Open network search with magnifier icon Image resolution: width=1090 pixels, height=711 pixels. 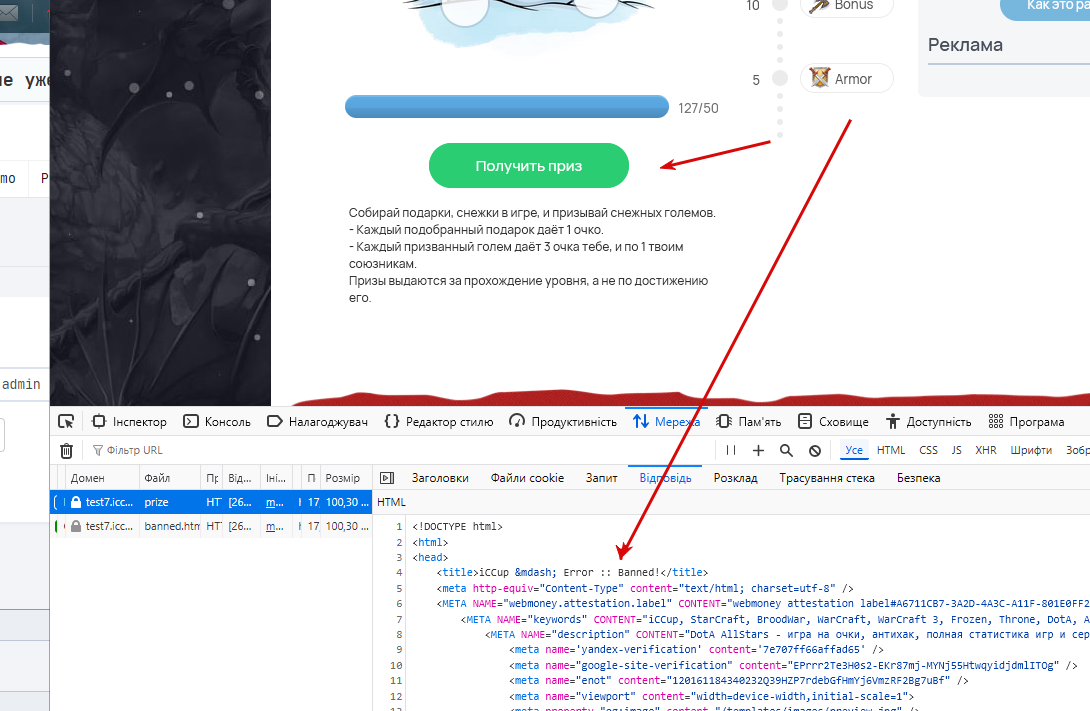pos(786,450)
